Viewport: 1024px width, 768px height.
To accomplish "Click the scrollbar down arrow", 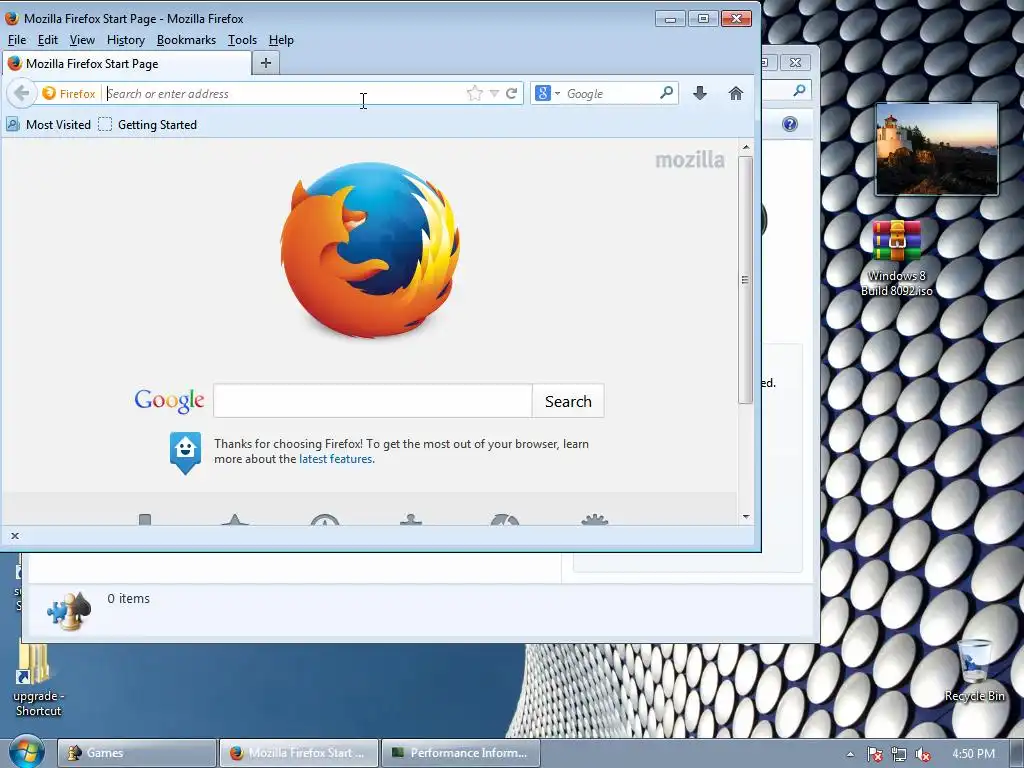I will 745,517.
